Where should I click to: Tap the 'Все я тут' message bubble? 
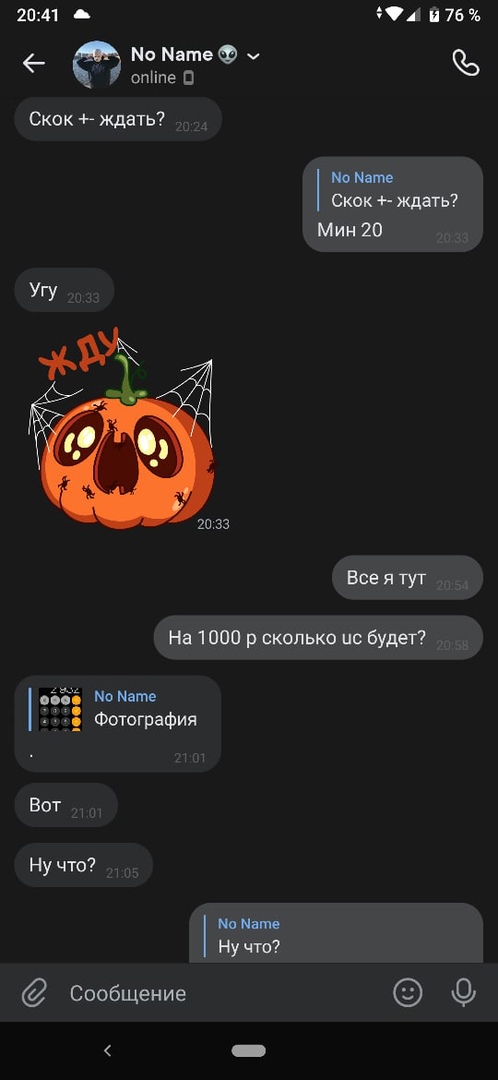[407, 577]
